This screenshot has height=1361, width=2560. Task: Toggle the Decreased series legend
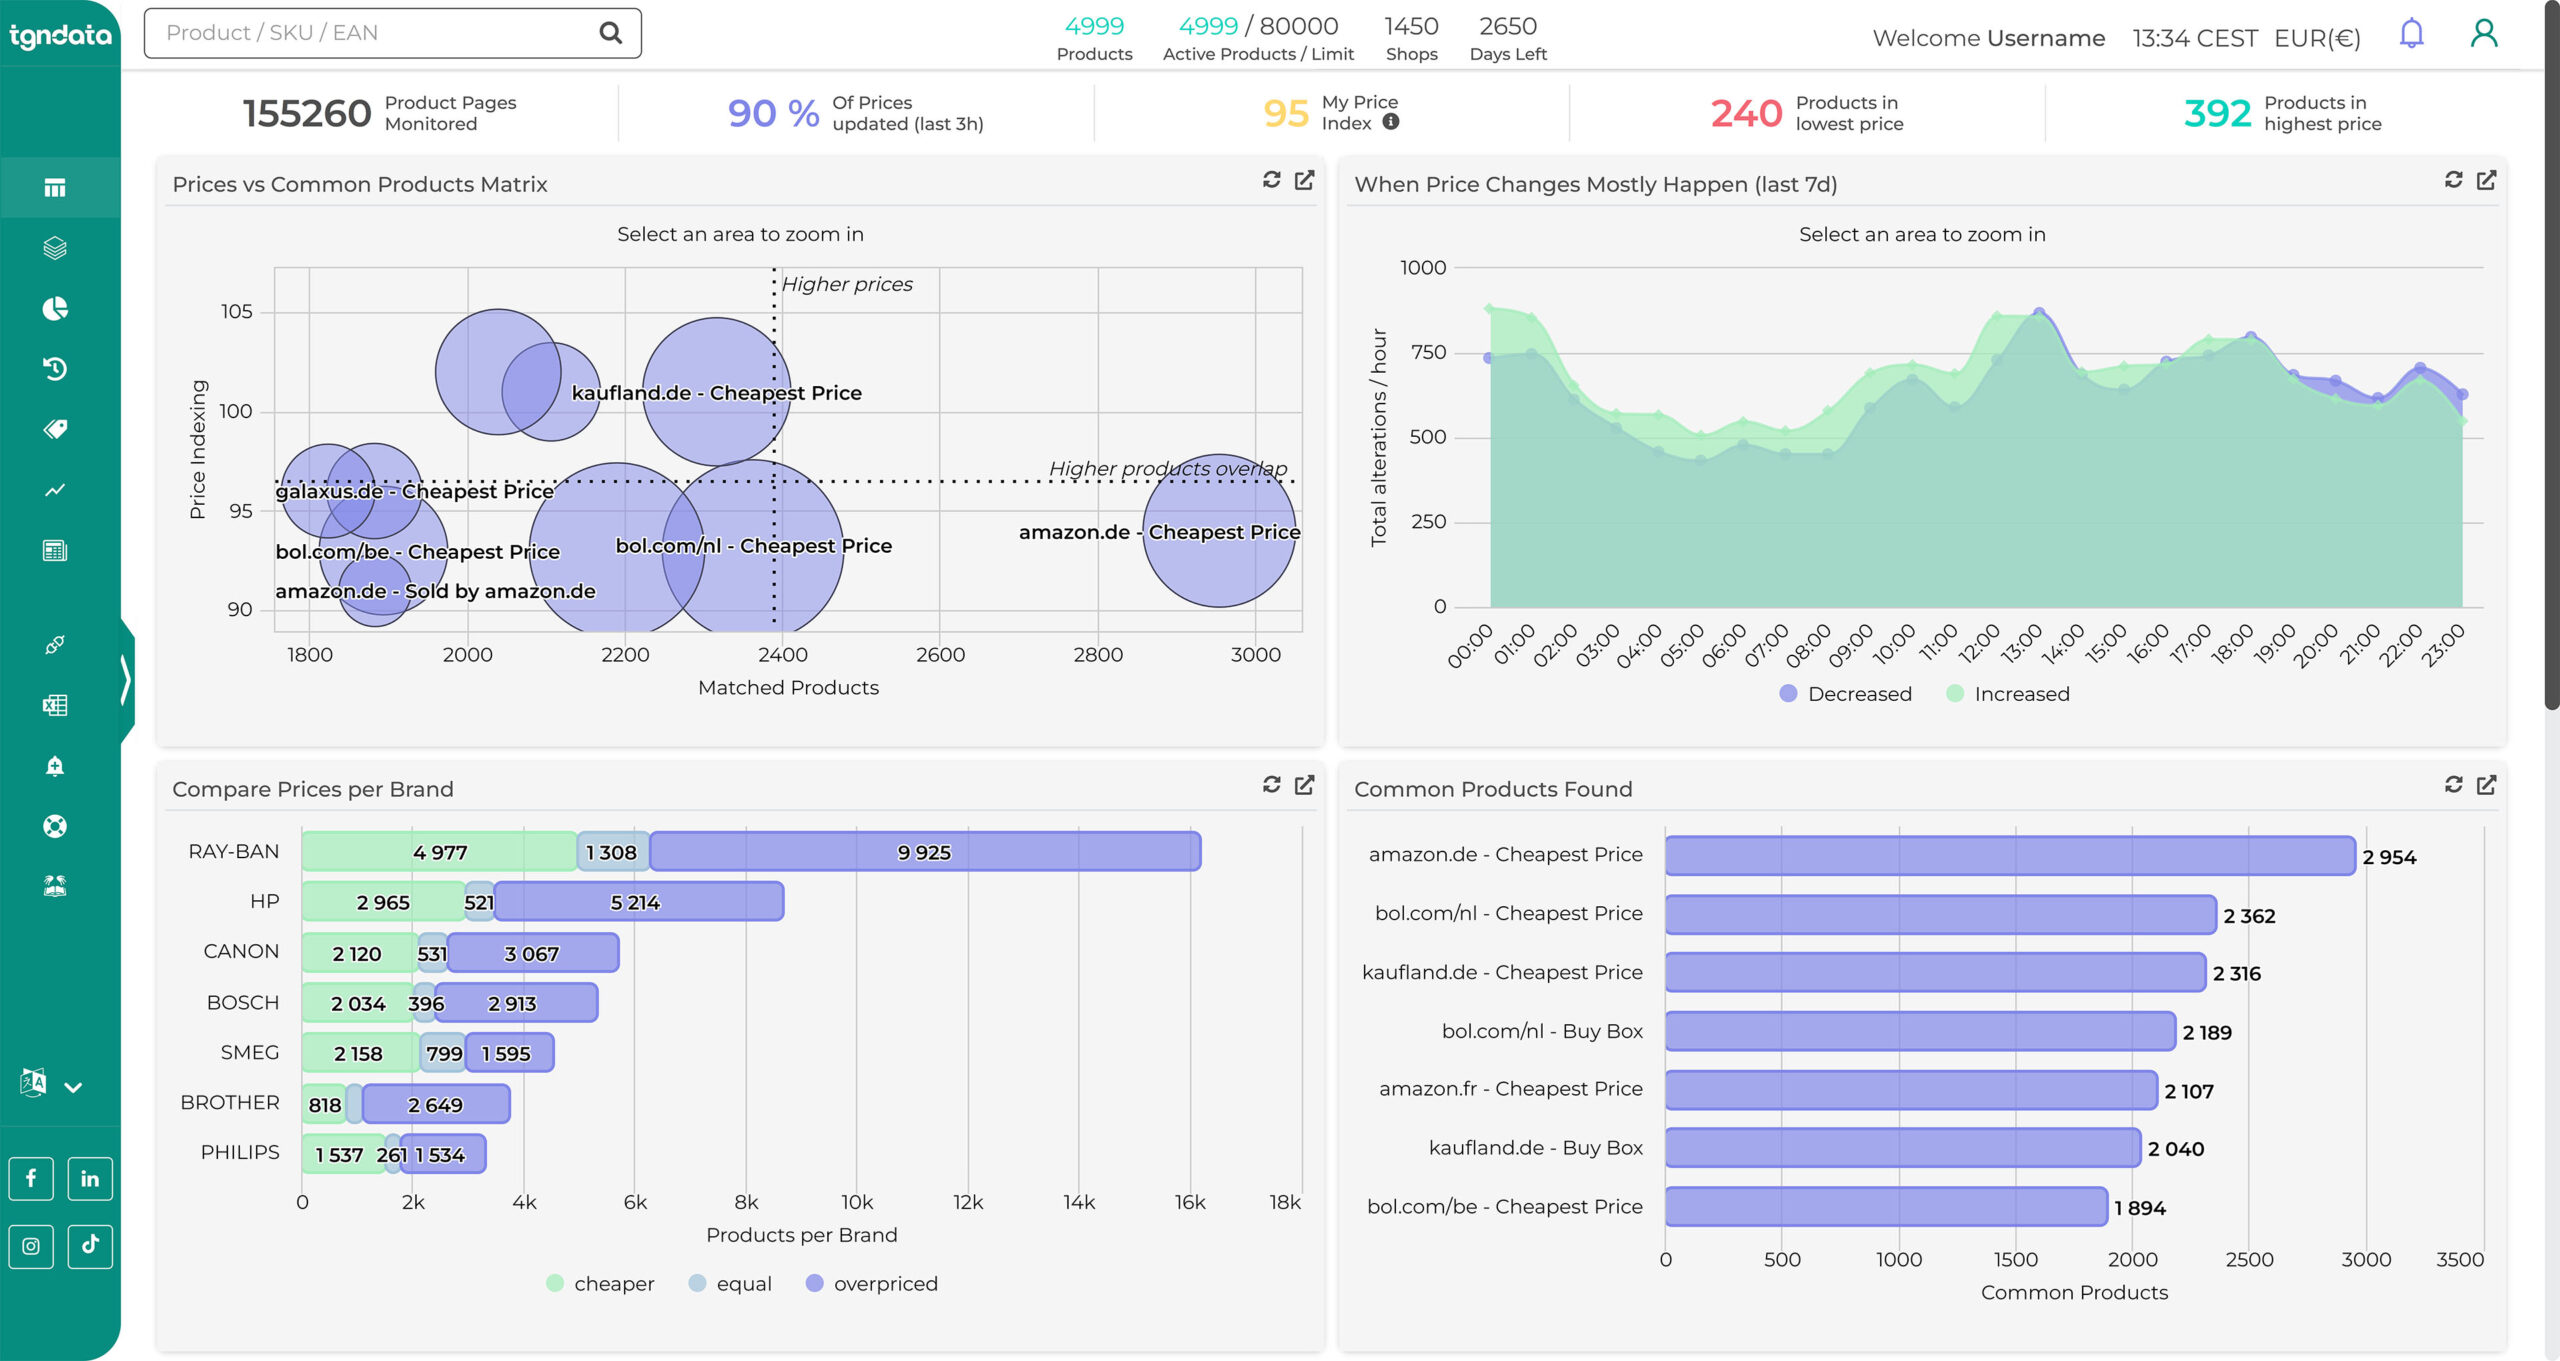click(1845, 693)
